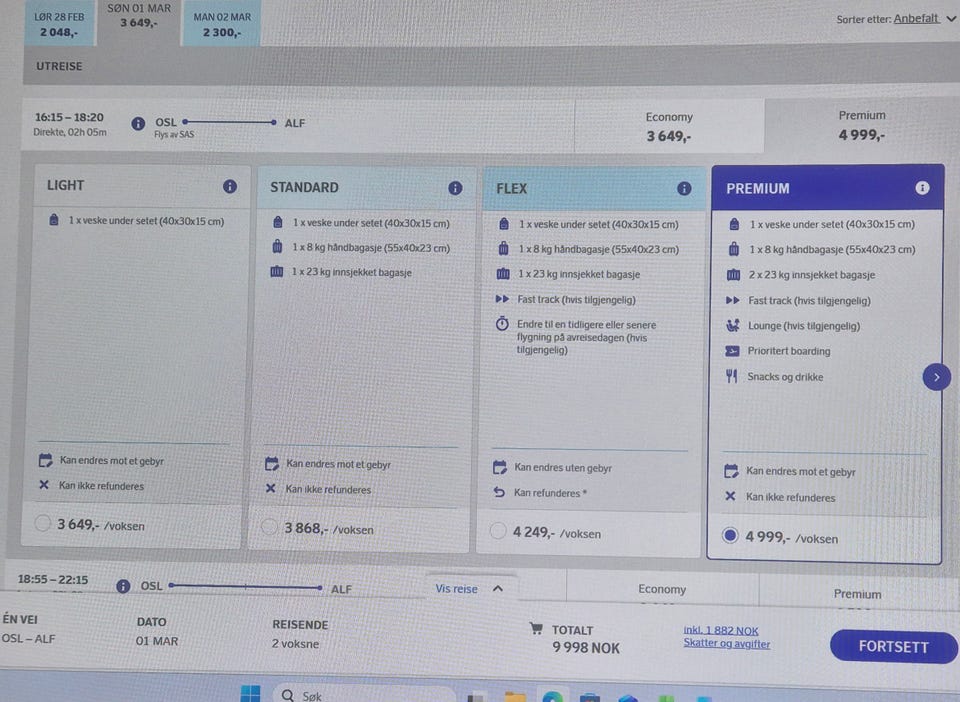Viewport: 960px width, 702px height.
Task: Click inkl. 1 882 NOK link
Action: point(721,630)
